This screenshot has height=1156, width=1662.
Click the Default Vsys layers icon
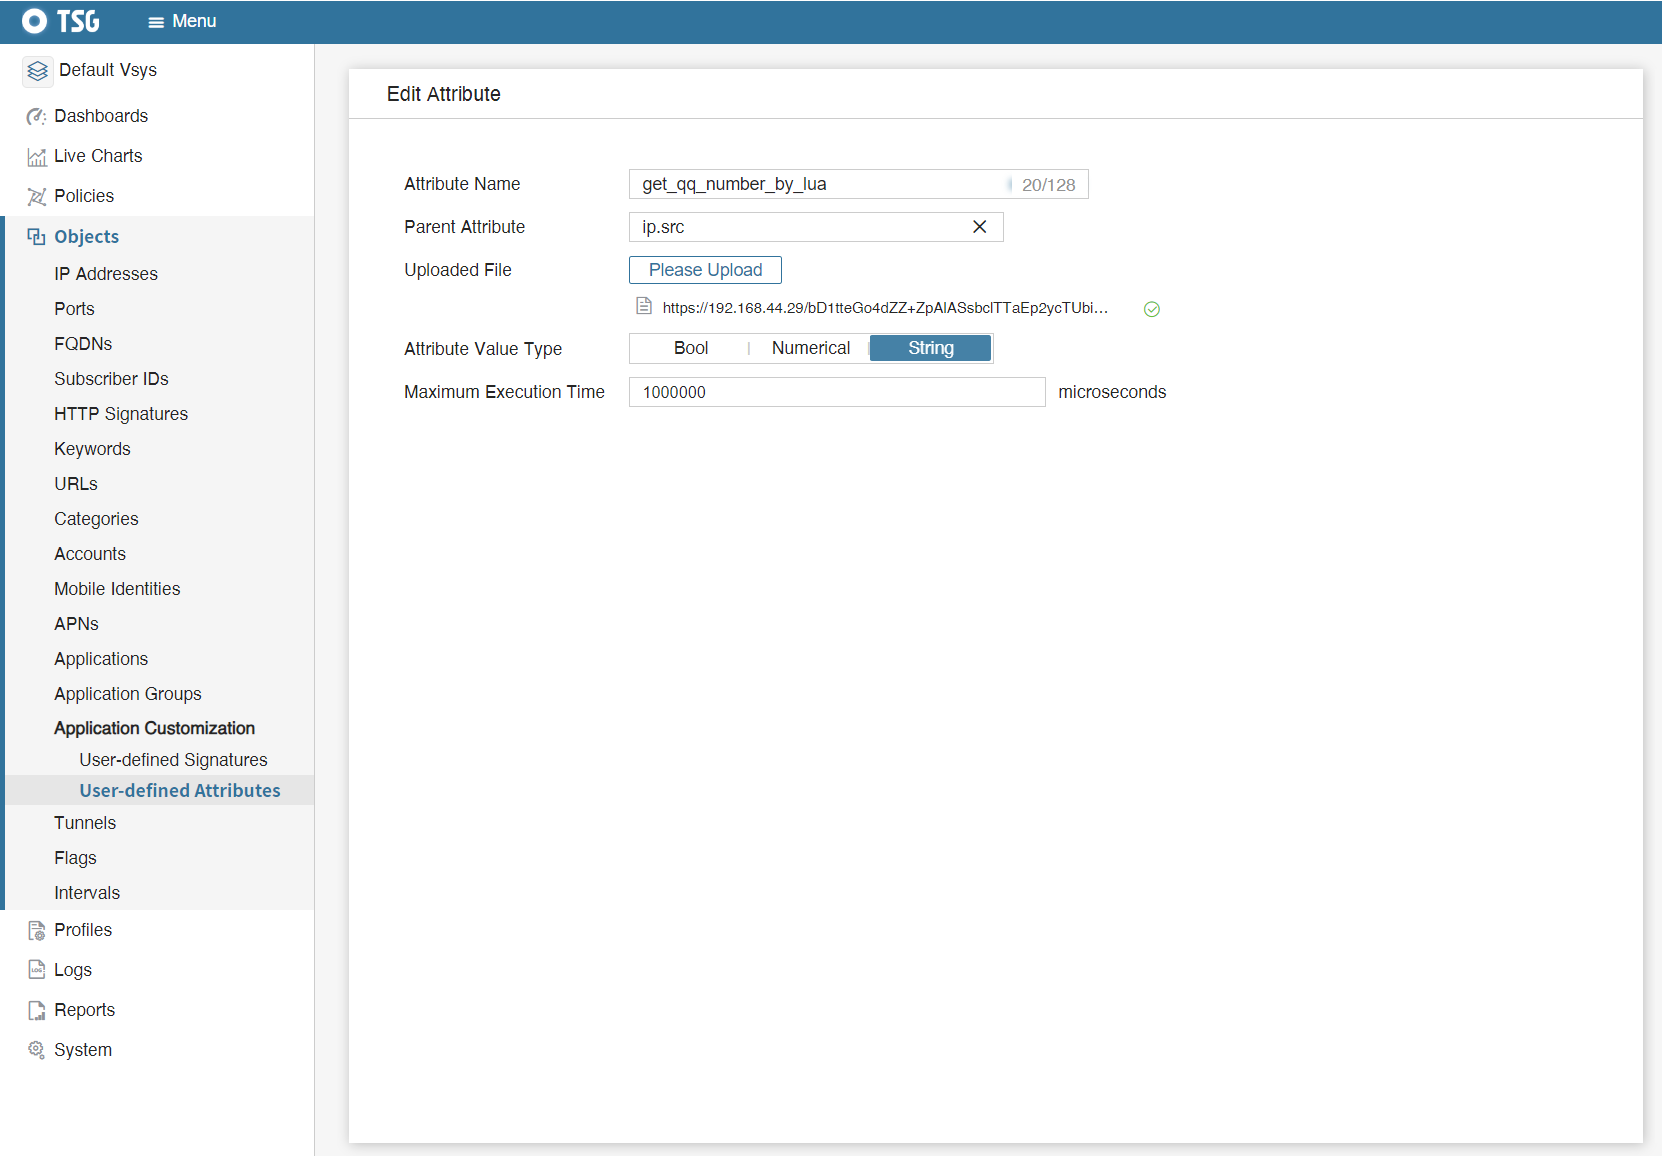click(x=38, y=71)
